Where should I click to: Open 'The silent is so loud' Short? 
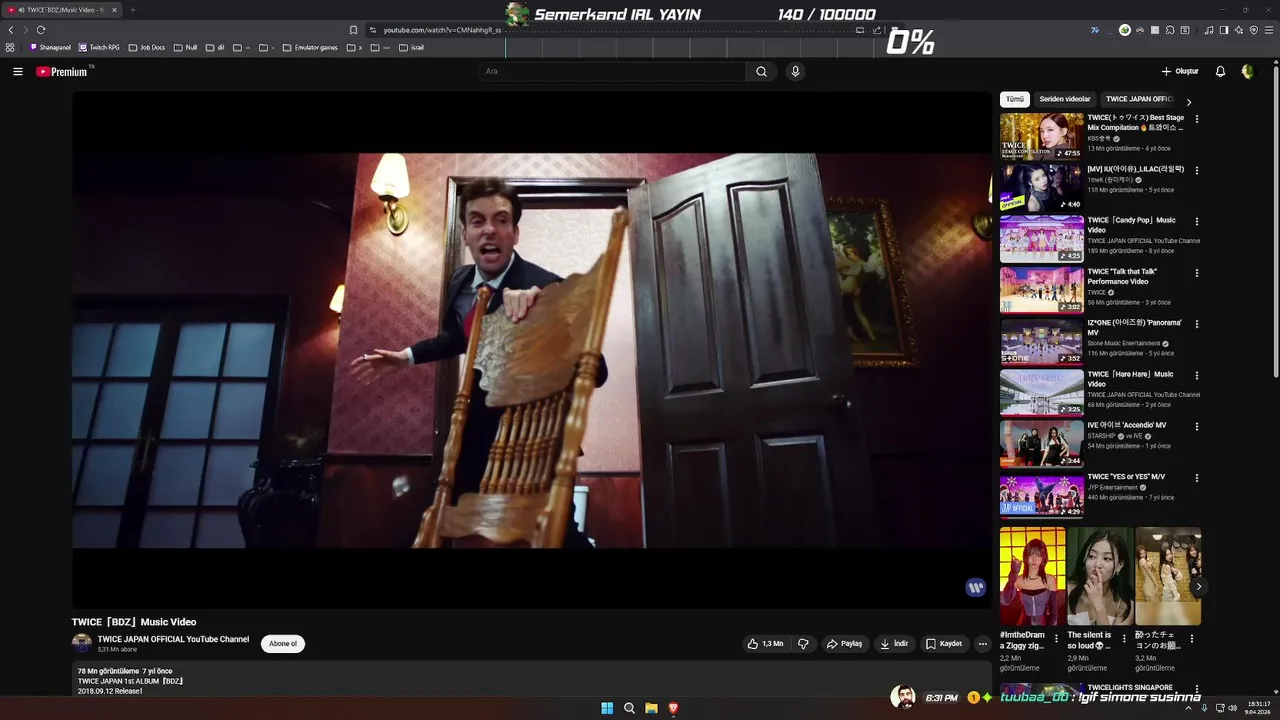tap(1100, 576)
